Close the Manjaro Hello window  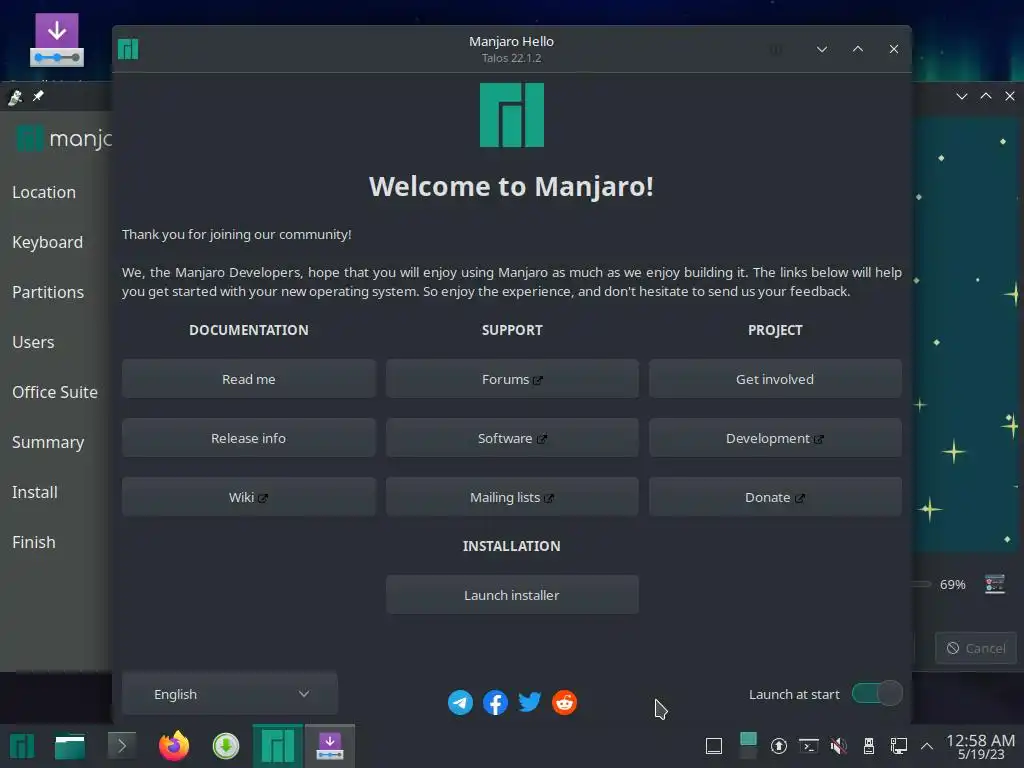click(x=893, y=49)
